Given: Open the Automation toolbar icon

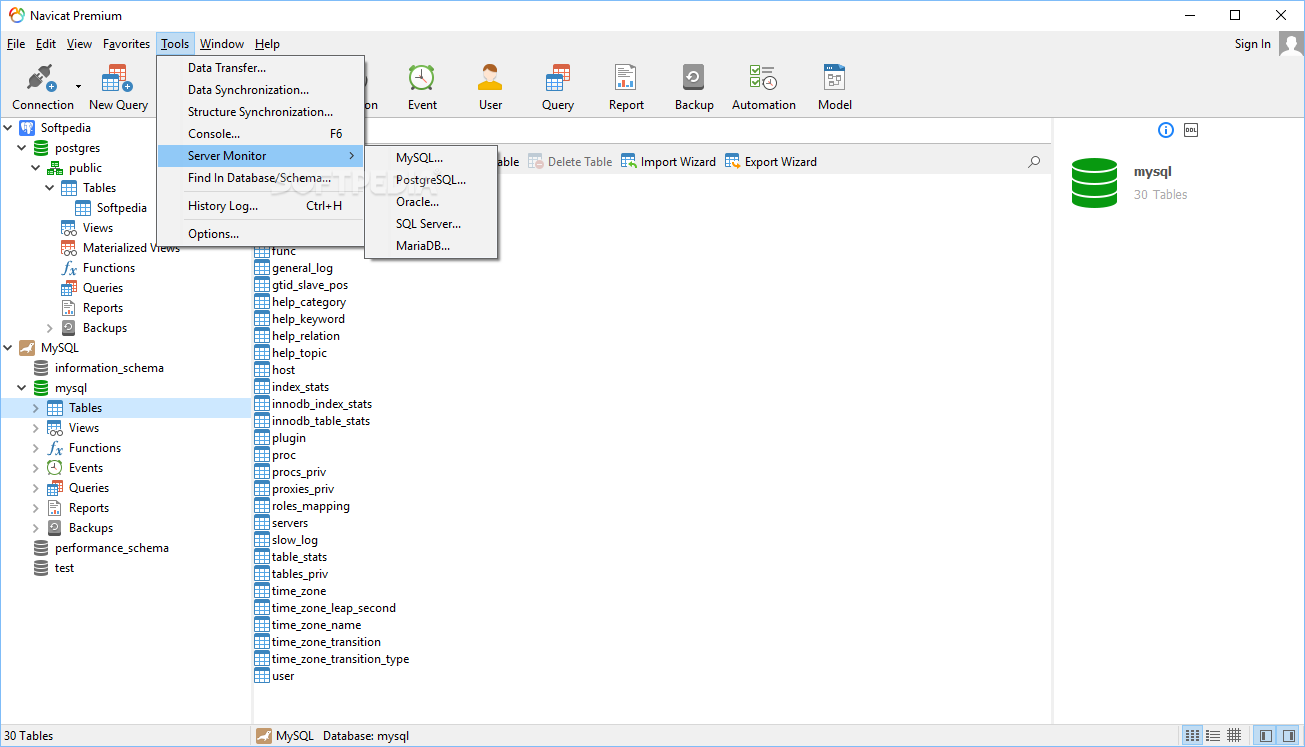Looking at the screenshot, I should 764,87.
